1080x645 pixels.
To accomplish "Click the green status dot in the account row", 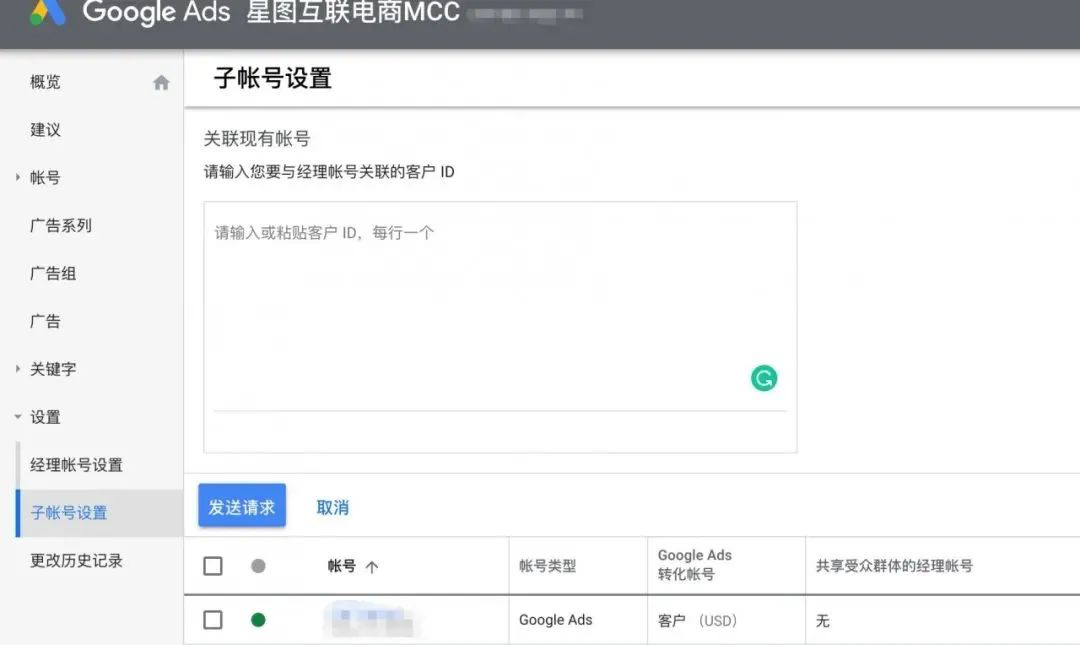I will (x=259, y=620).
